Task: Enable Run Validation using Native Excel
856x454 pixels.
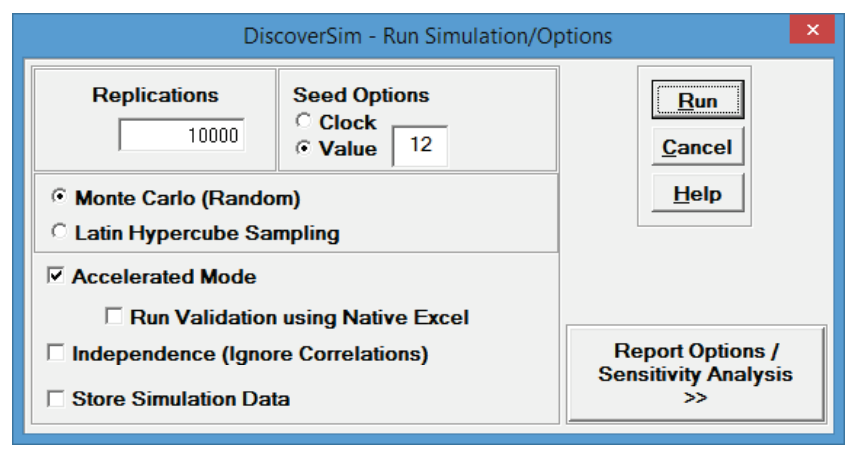Action: [x=114, y=317]
